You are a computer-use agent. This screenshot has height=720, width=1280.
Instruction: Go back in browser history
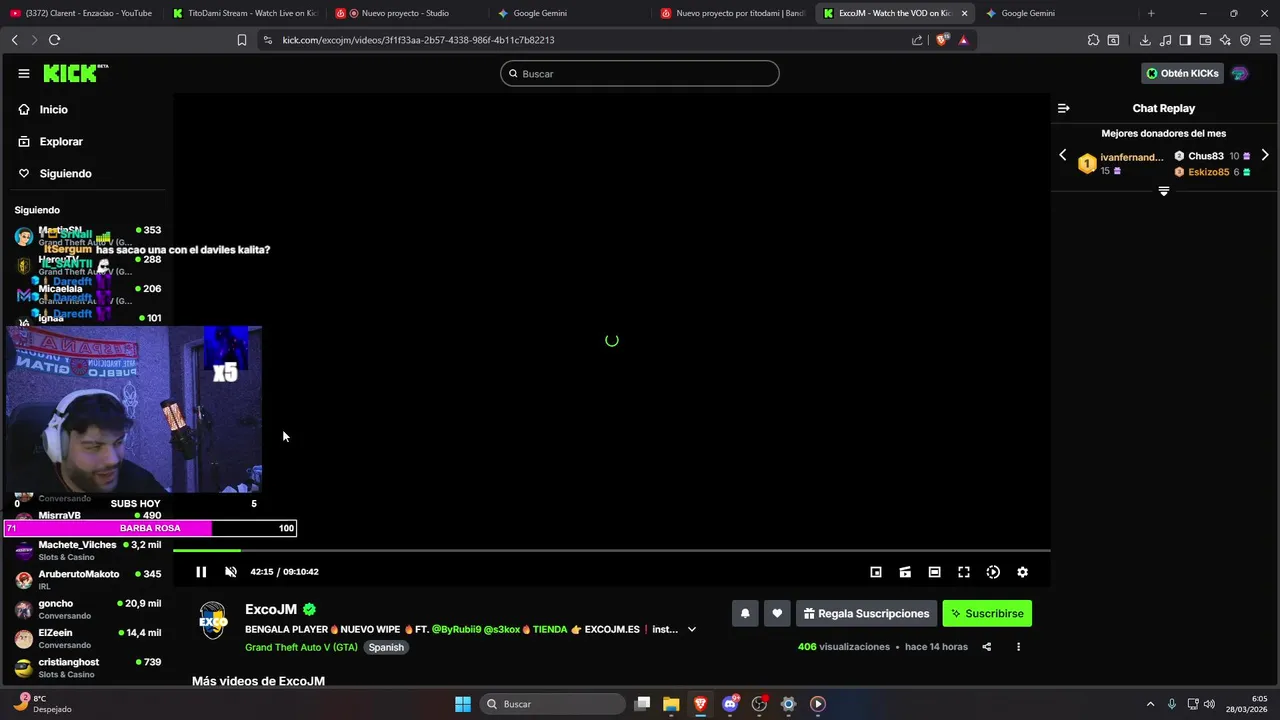click(x=15, y=40)
